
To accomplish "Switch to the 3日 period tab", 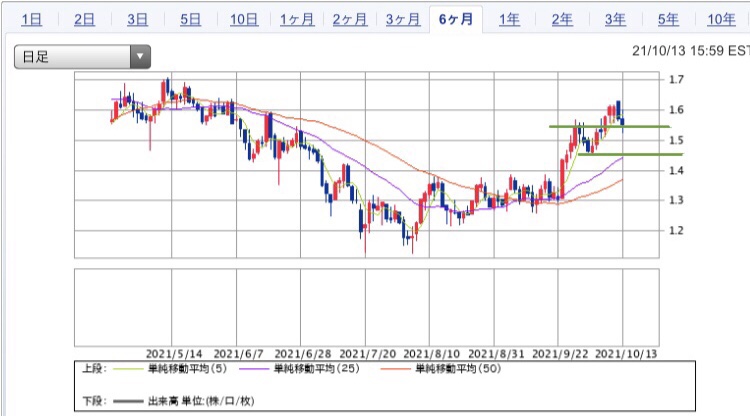I will coord(137,20).
